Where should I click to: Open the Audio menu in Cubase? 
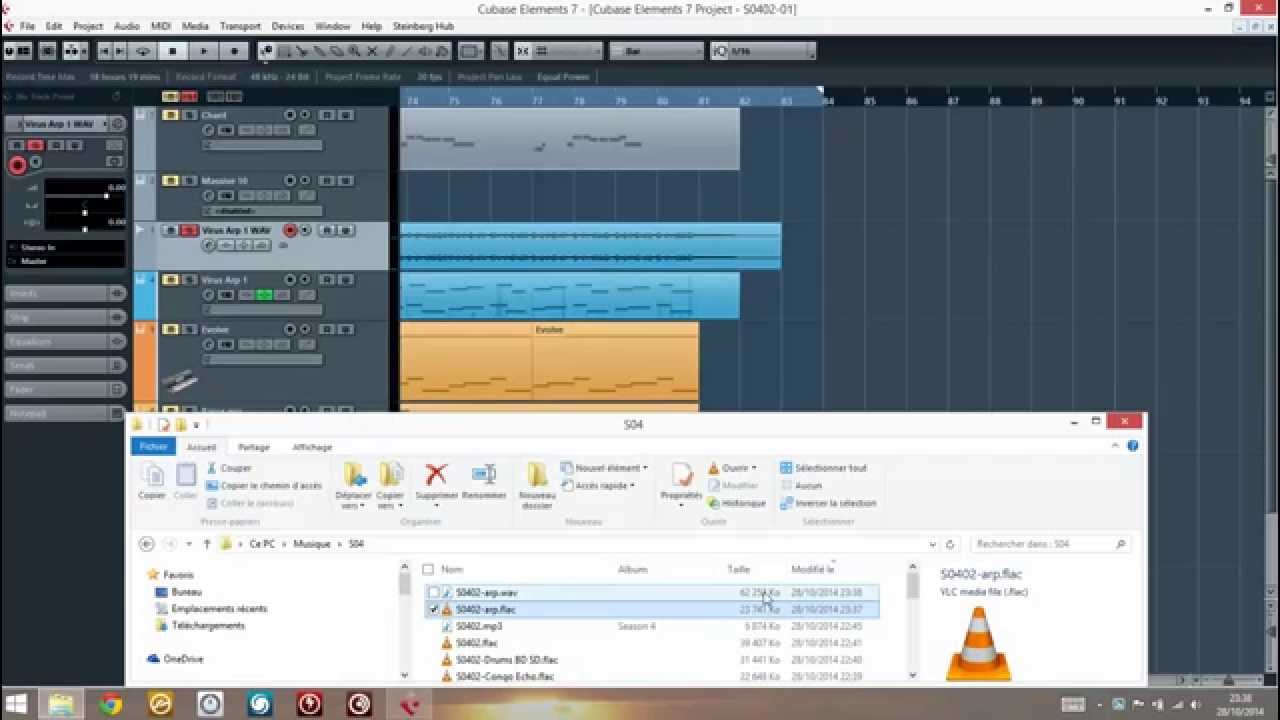tap(127, 26)
